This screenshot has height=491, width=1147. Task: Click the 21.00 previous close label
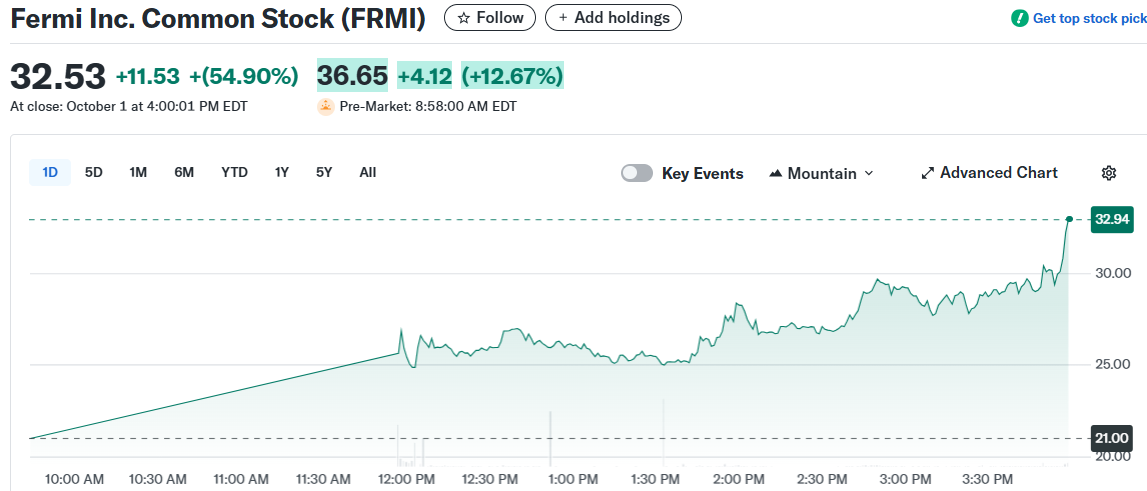click(x=1112, y=438)
